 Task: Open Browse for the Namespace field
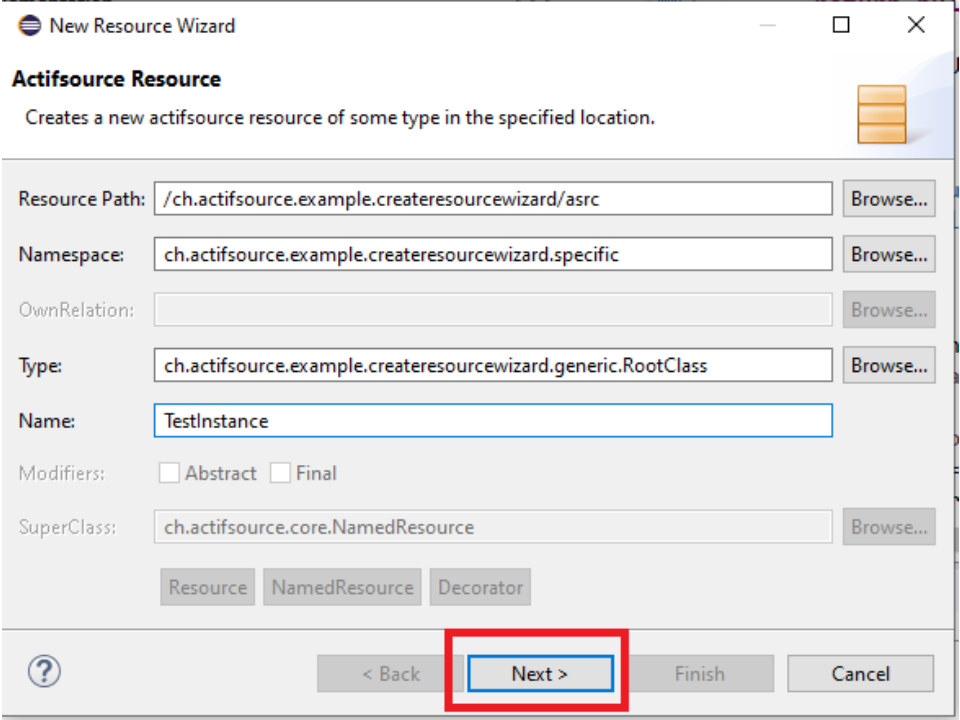click(888, 255)
